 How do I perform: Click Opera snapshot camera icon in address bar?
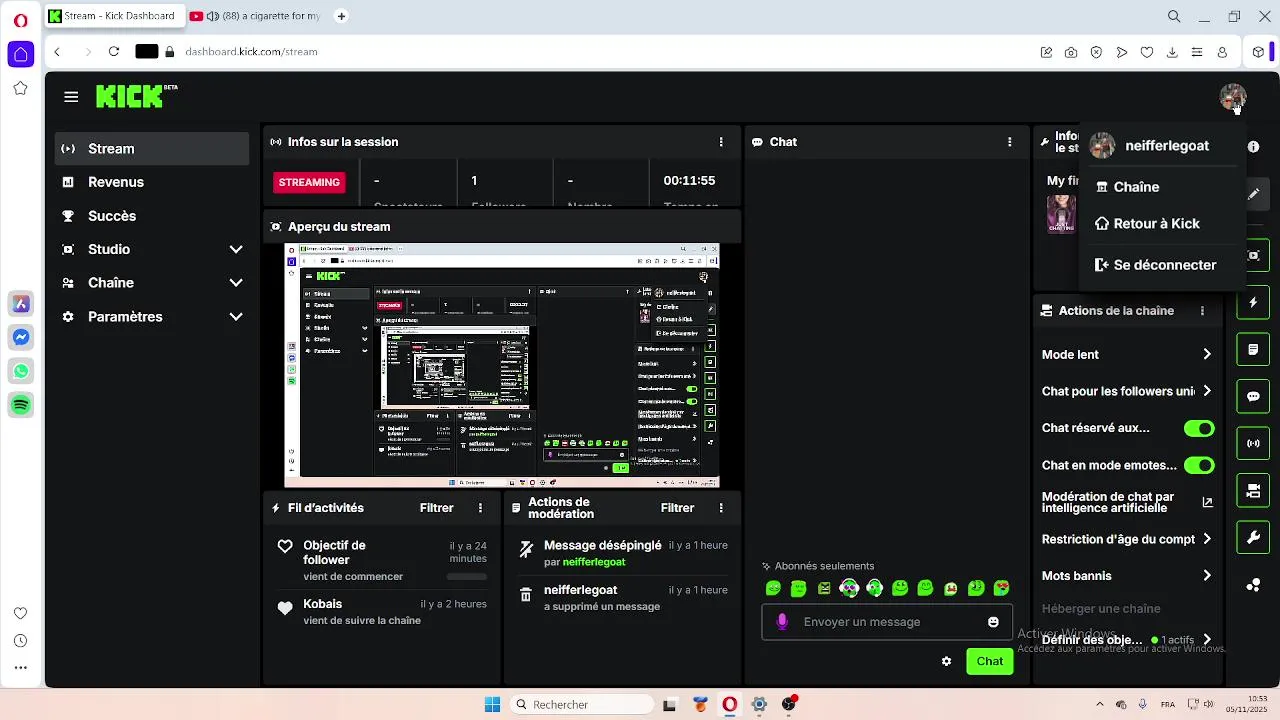click(x=1071, y=52)
